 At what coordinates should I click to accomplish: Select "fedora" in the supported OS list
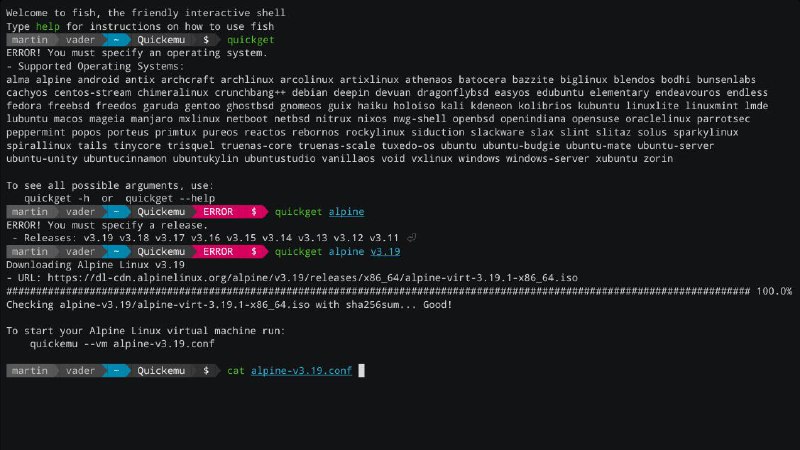(24, 106)
